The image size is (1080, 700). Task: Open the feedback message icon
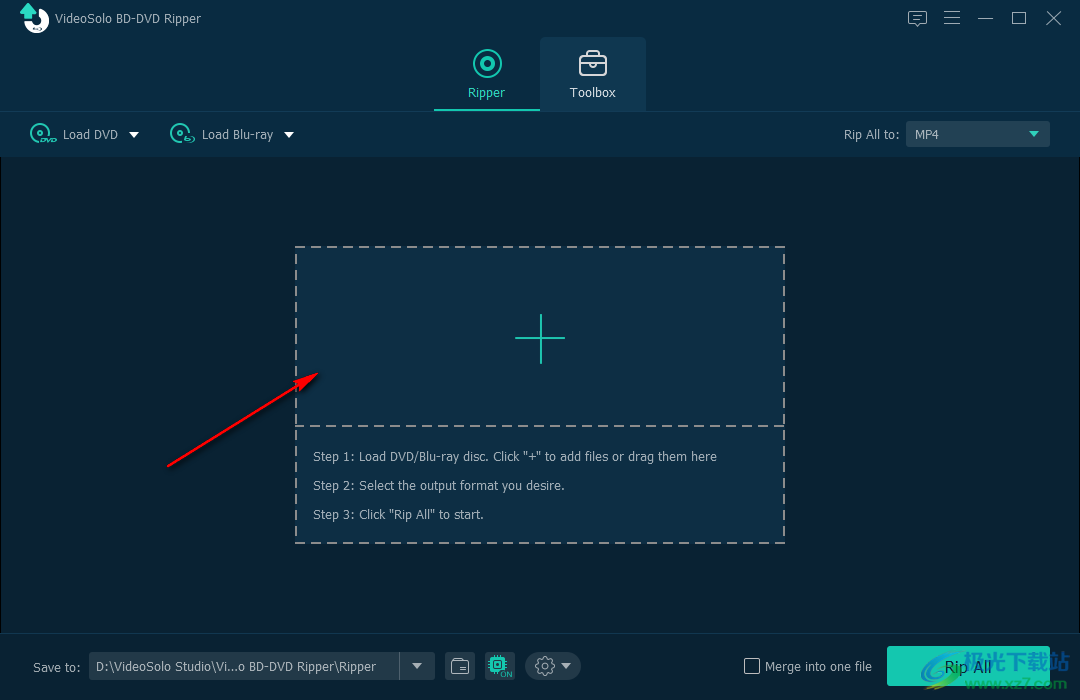pos(917,19)
